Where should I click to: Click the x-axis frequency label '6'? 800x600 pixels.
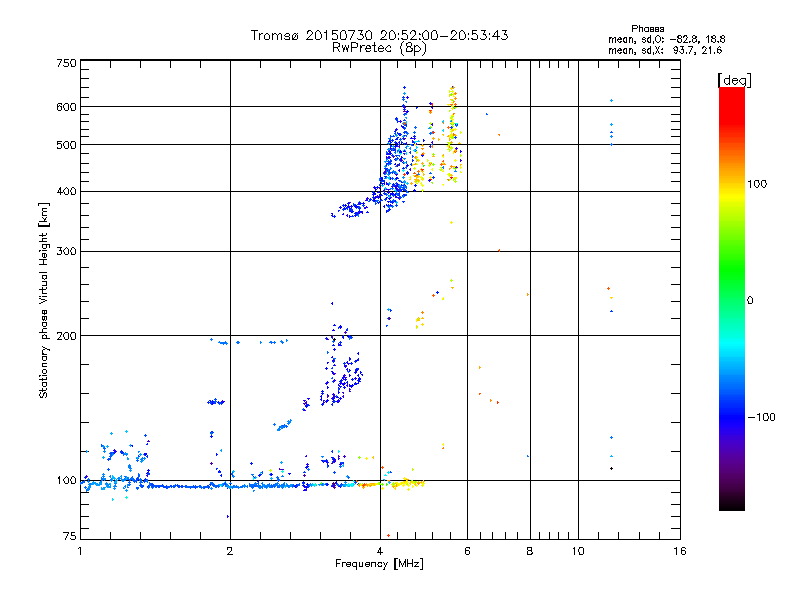[x=467, y=551]
